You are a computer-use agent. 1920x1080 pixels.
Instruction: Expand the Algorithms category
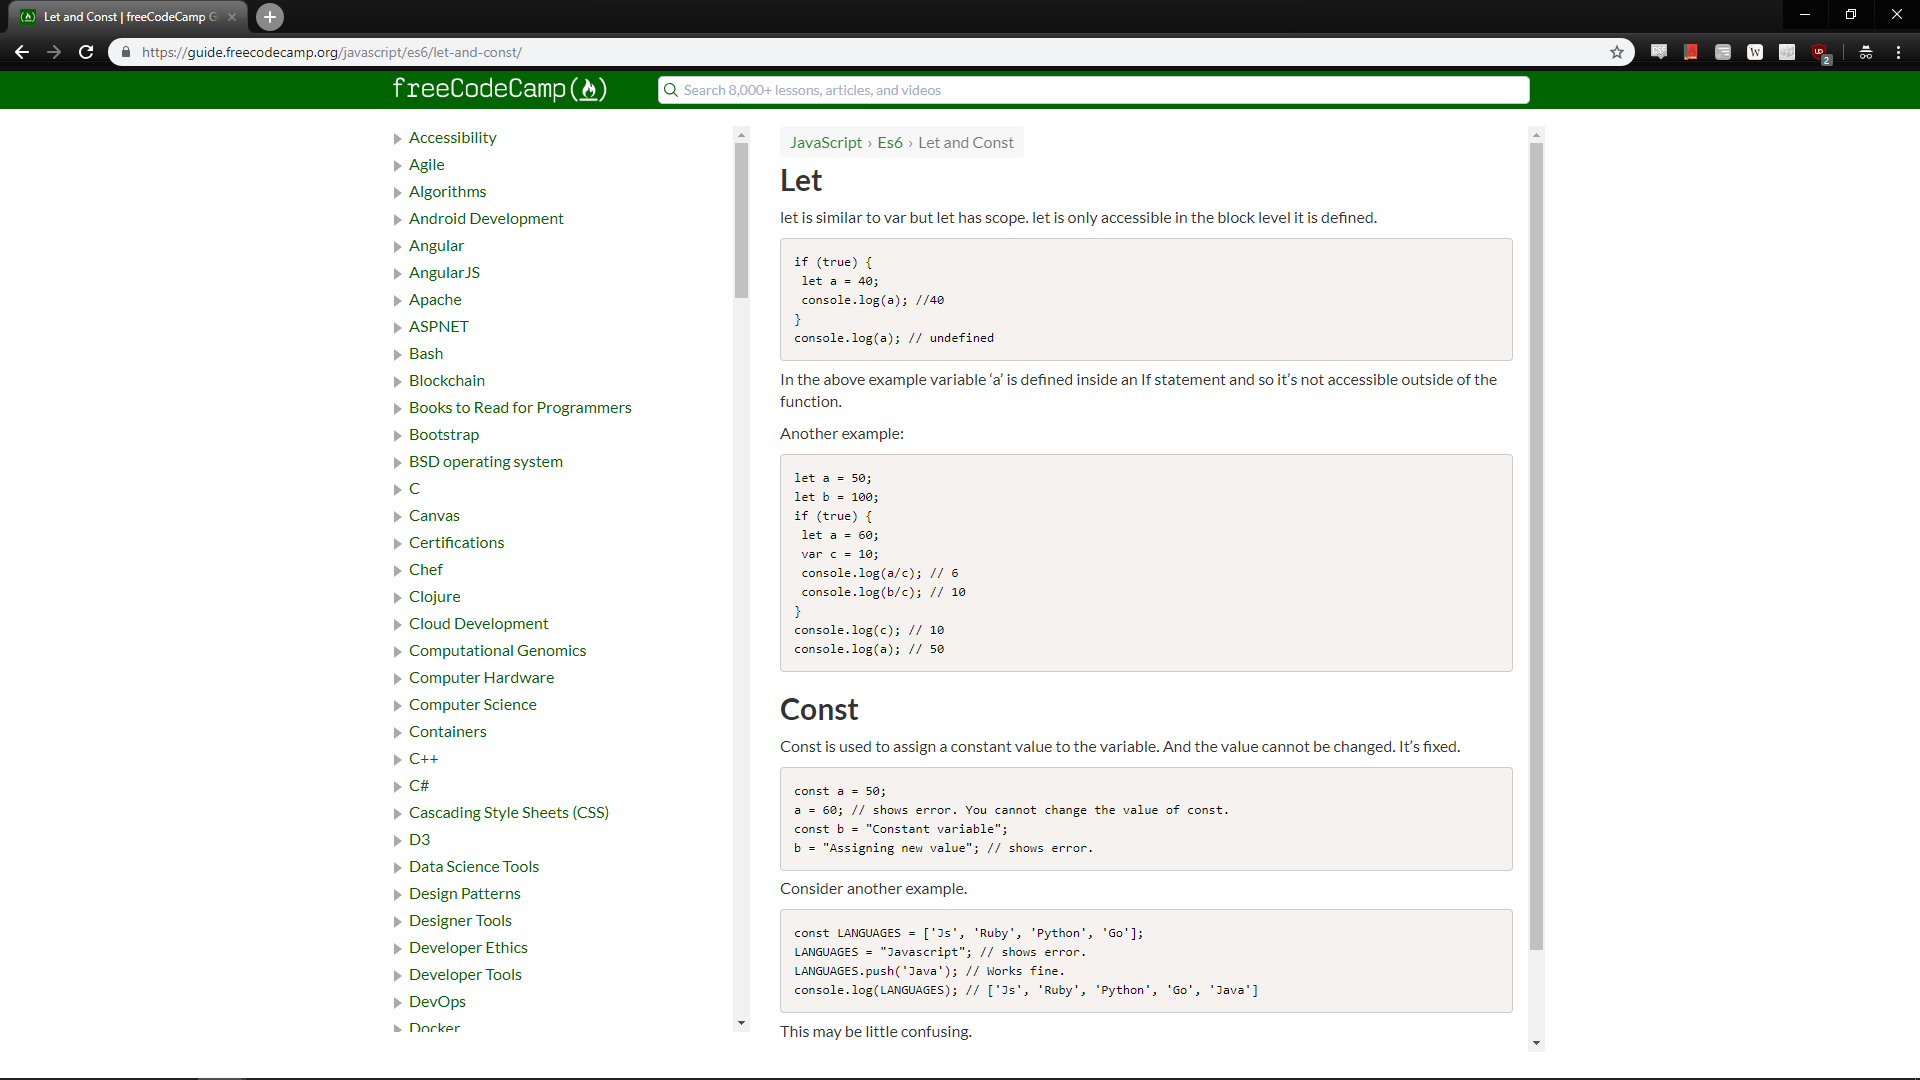[x=447, y=191]
